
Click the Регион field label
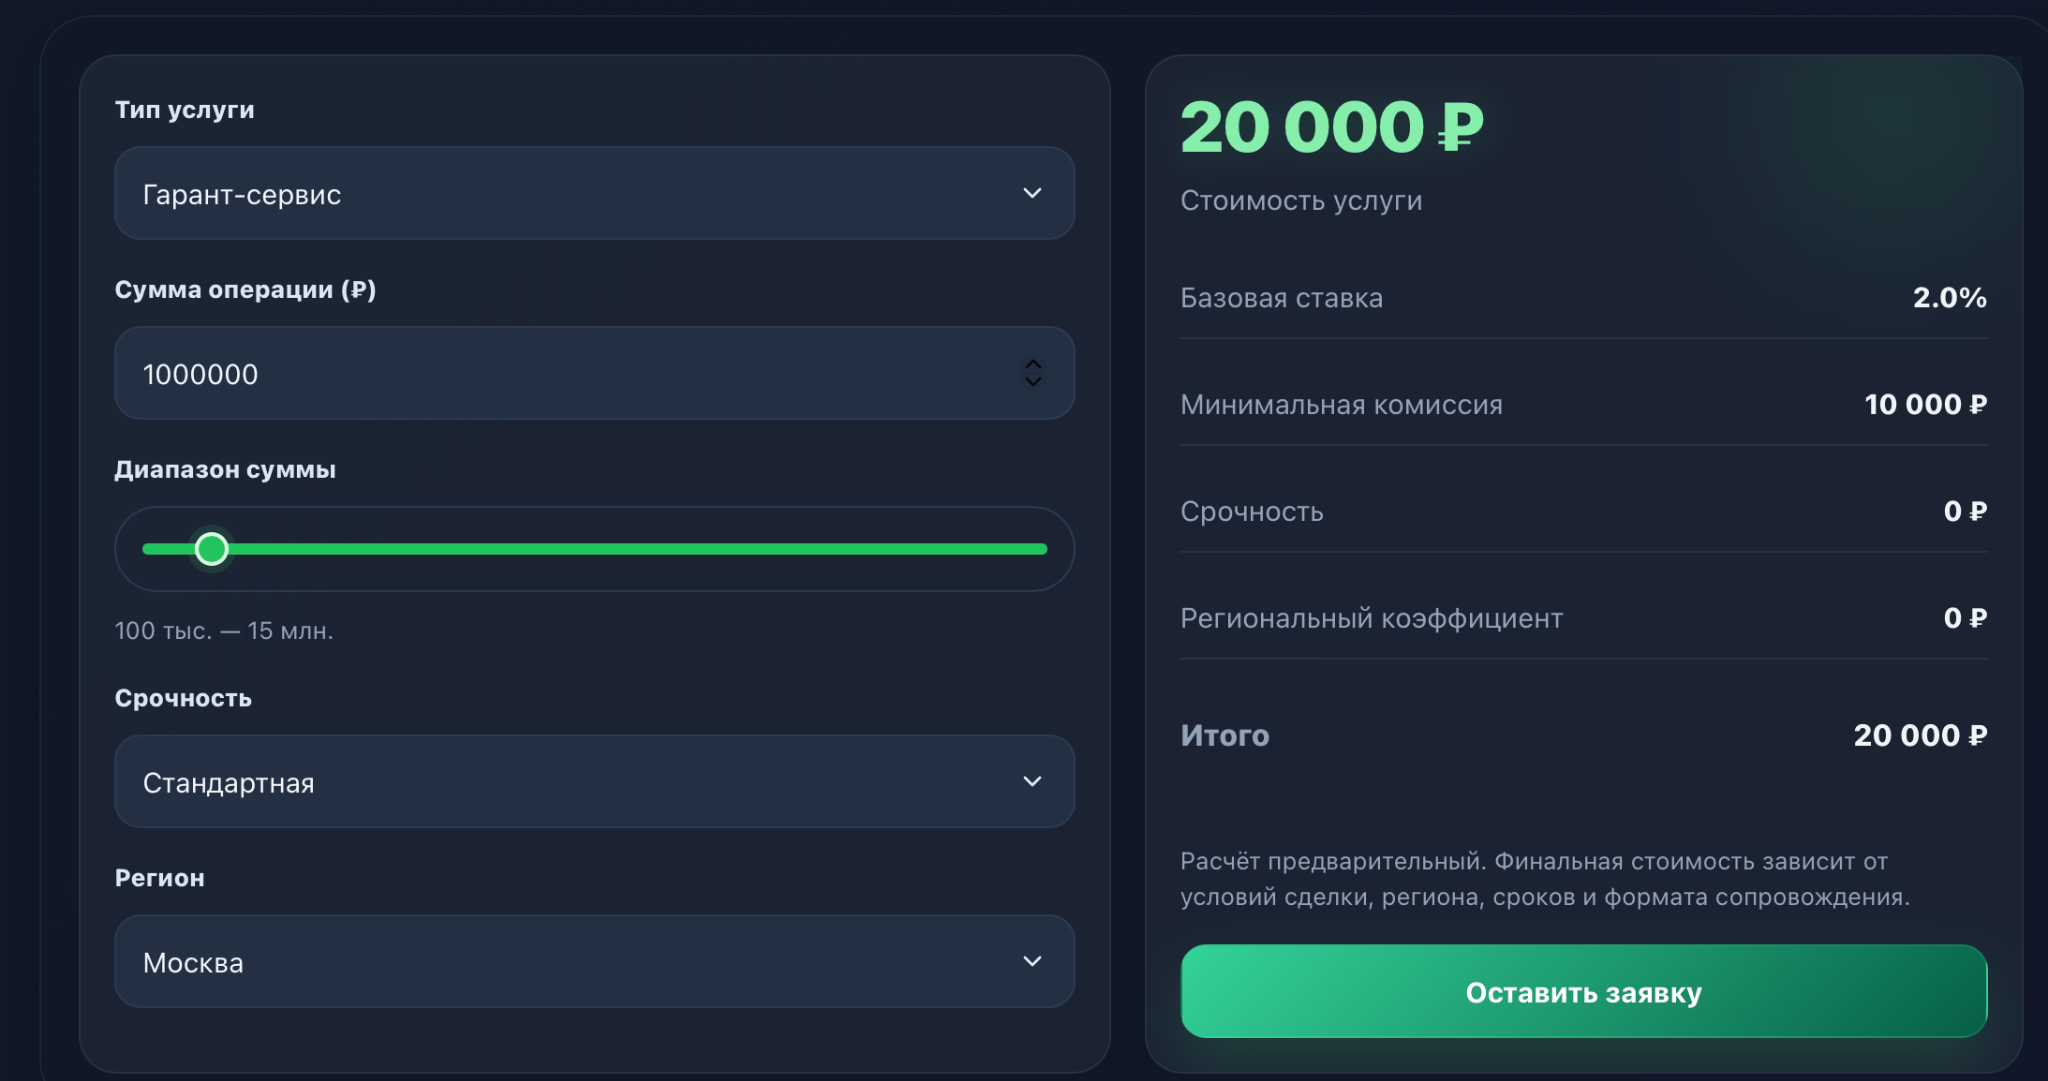160,878
